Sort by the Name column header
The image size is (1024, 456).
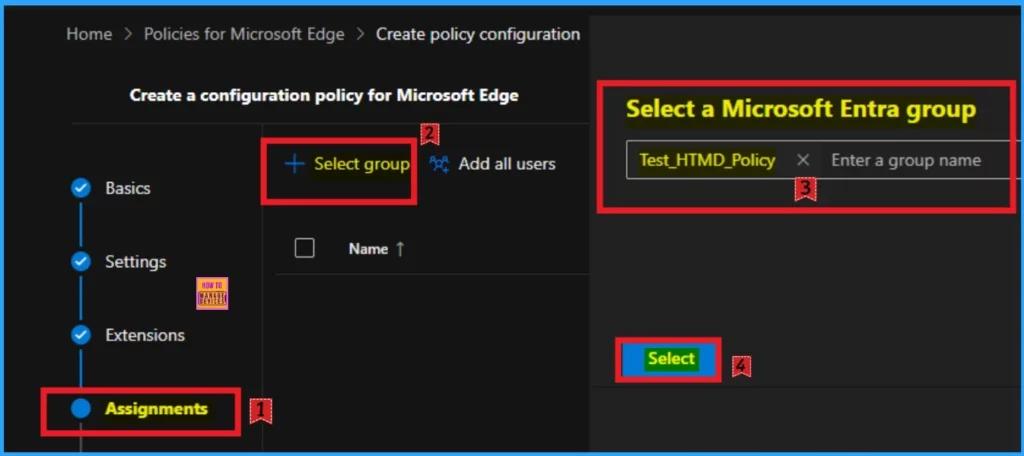click(368, 249)
